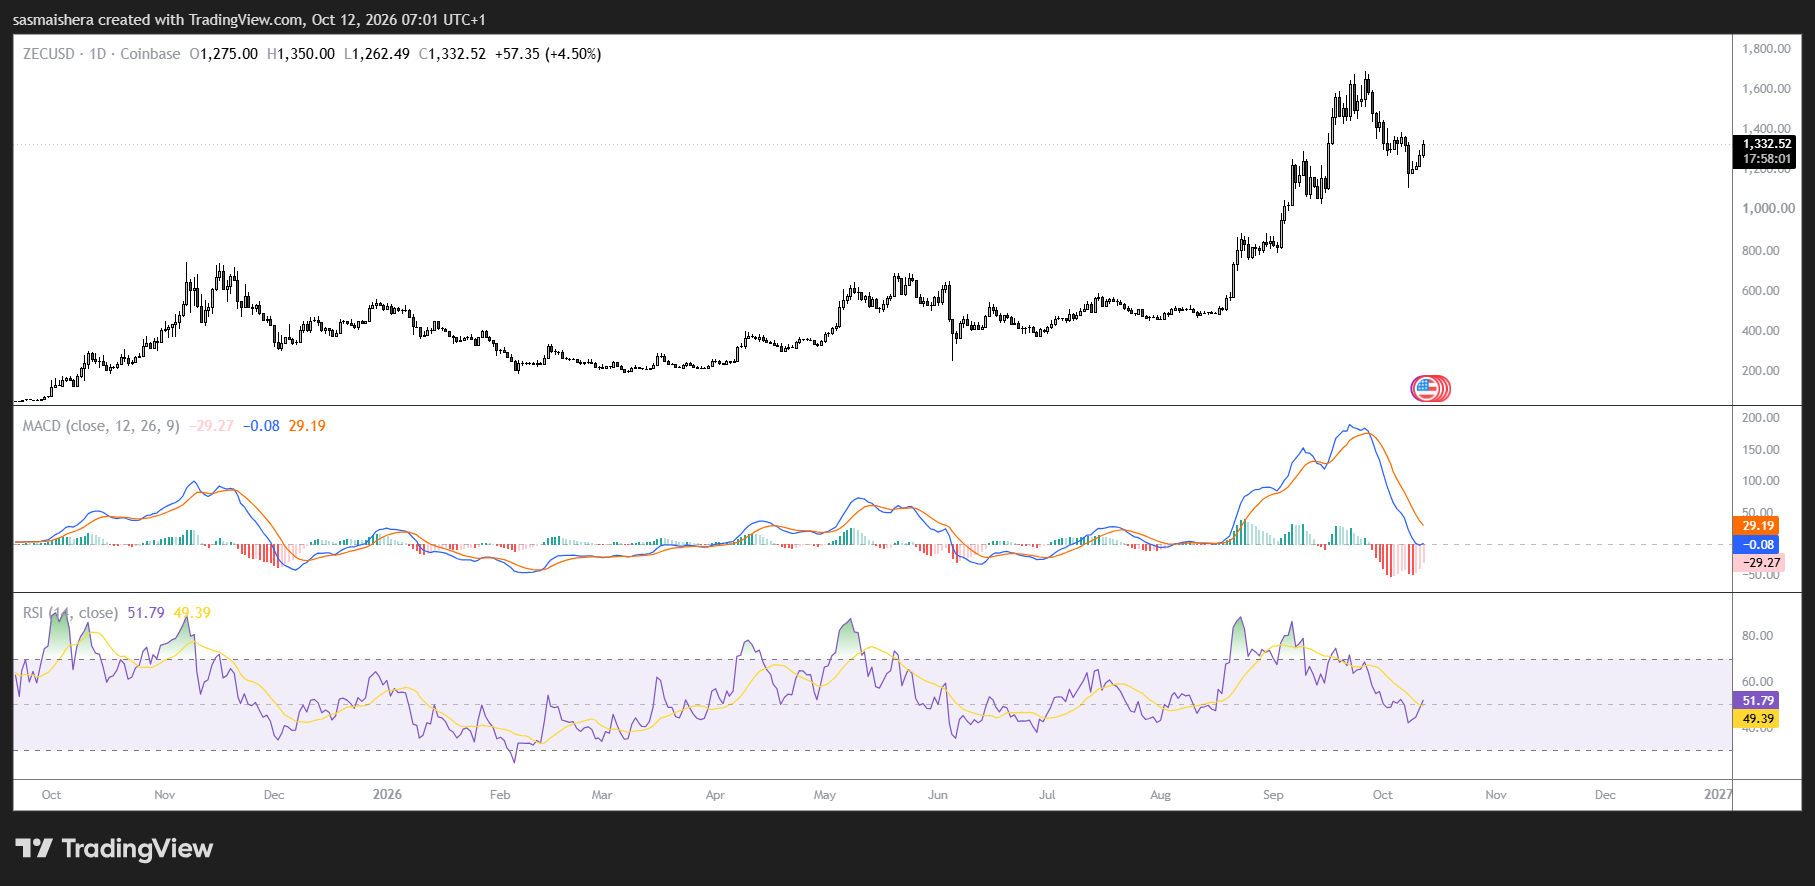Click the 1,000.00 price axis label

tap(1768, 209)
